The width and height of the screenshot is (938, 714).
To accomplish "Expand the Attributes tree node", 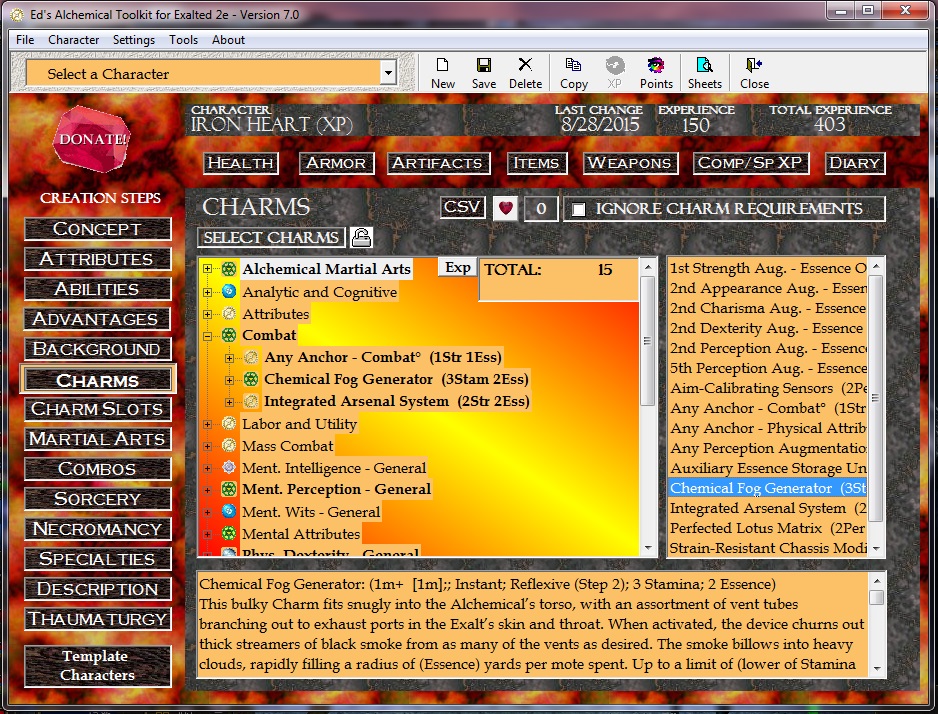I will point(208,314).
